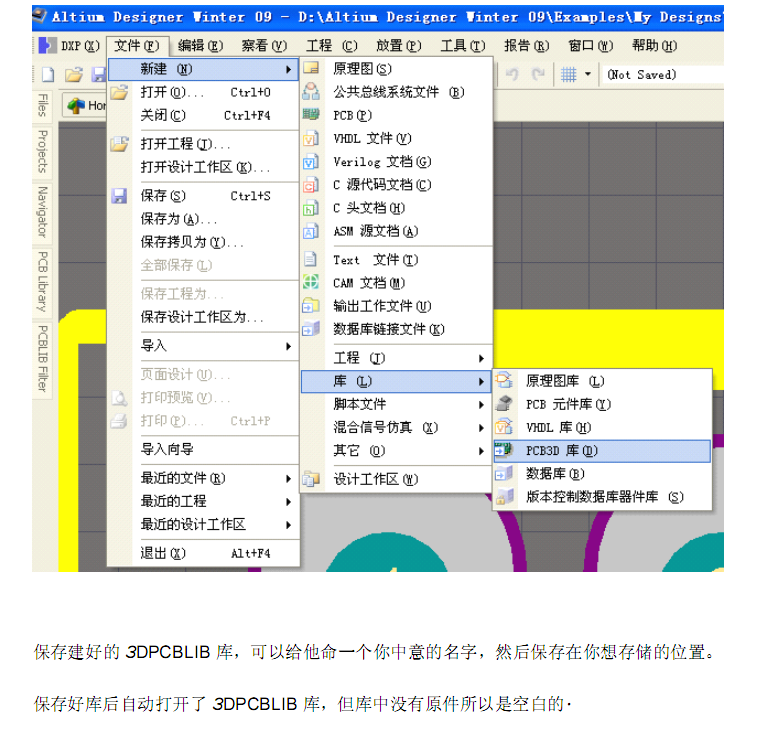This screenshot has height=754, width=784.
Task: Expand the 工程 (J) submenu in New
Action: (397, 358)
